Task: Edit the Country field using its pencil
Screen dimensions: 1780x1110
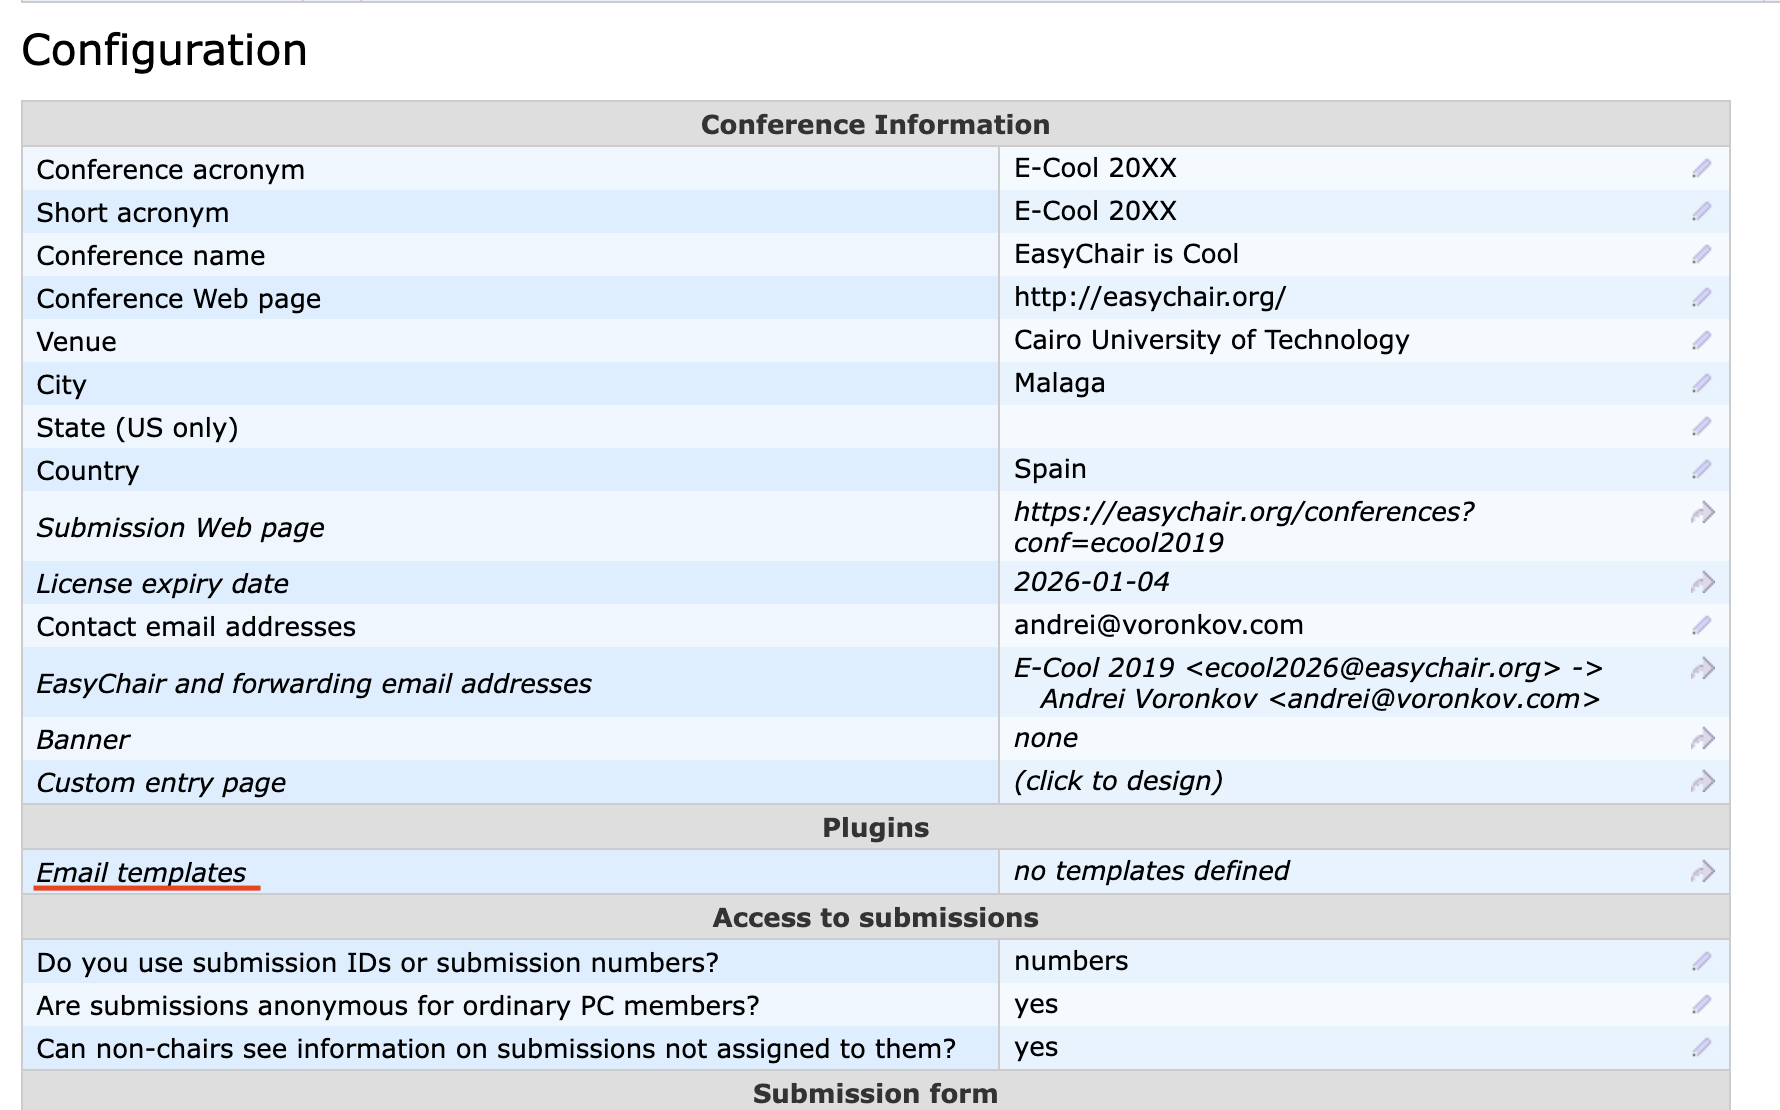Action: click(x=1701, y=470)
